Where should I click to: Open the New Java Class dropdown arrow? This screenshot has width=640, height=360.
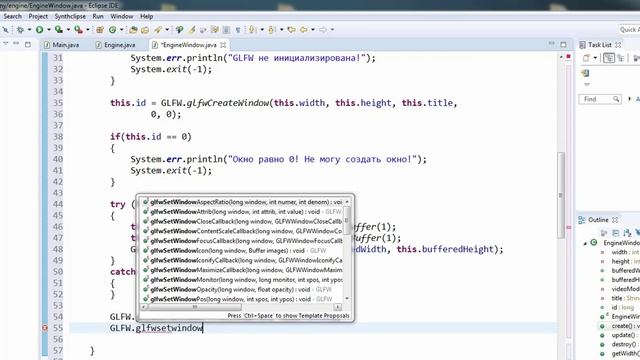click(x=121, y=29)
